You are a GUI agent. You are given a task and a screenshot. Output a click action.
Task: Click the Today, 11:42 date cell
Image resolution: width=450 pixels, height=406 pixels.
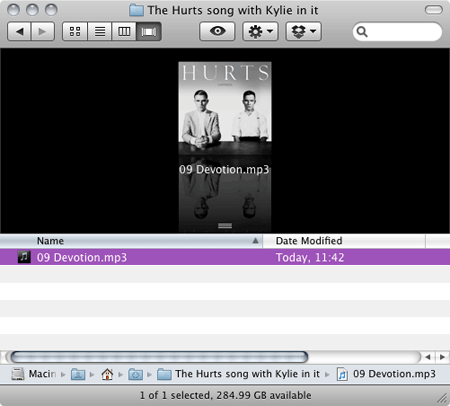310,257
